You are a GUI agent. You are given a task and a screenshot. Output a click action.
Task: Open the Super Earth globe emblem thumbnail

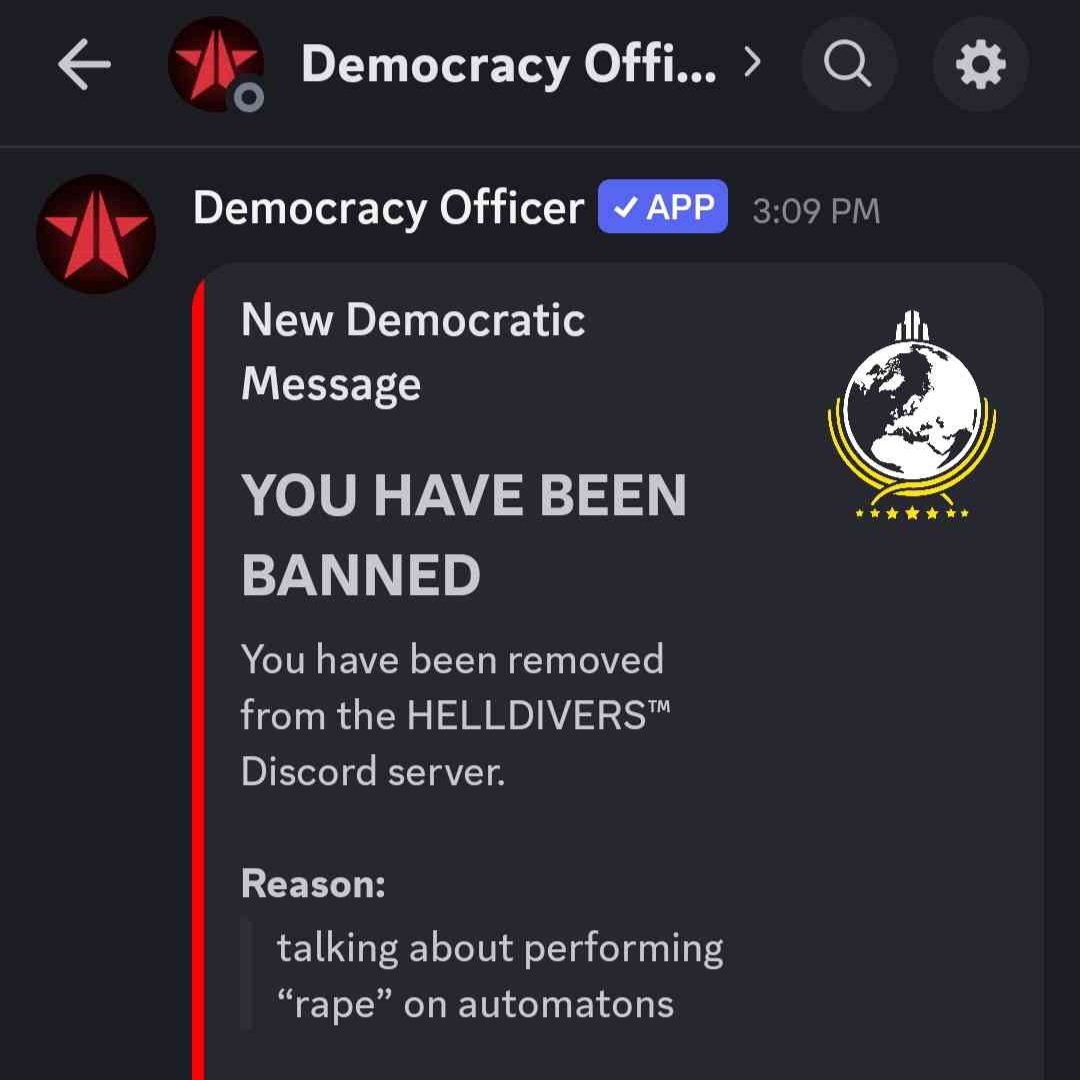912,416
